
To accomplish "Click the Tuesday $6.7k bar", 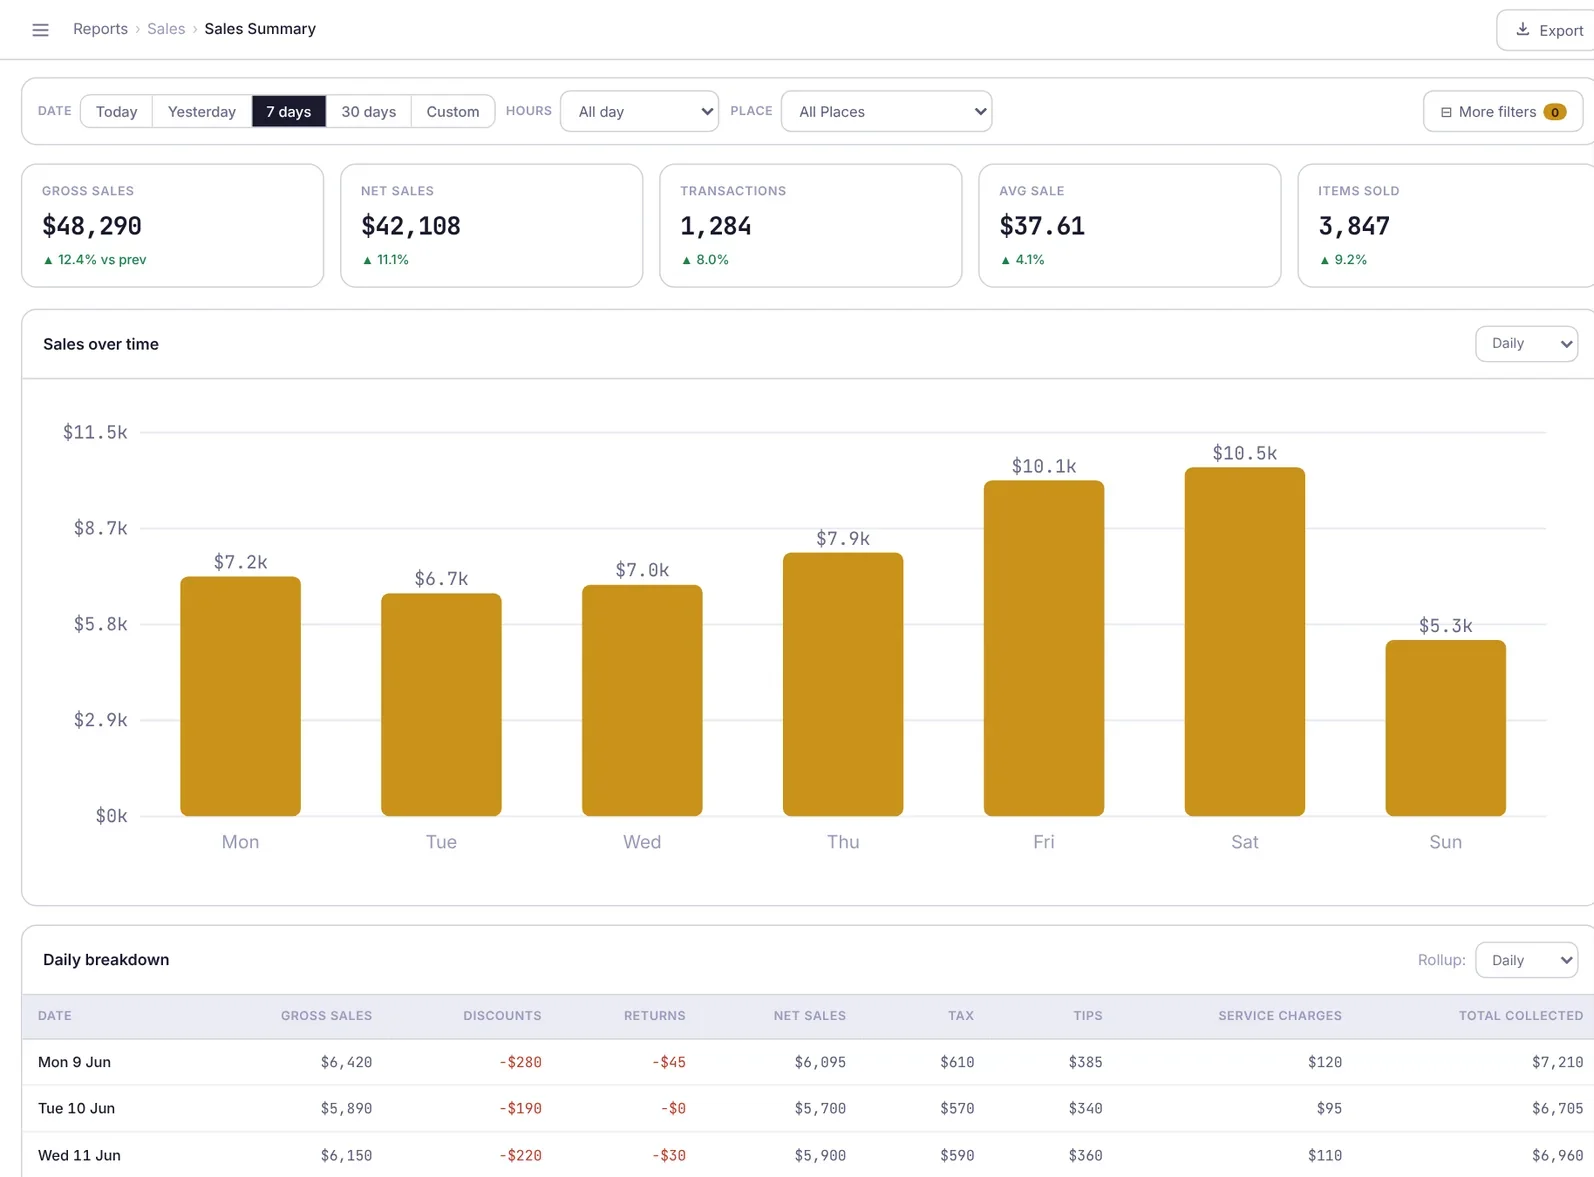I will pyautogui.click(x=441, y=705).
